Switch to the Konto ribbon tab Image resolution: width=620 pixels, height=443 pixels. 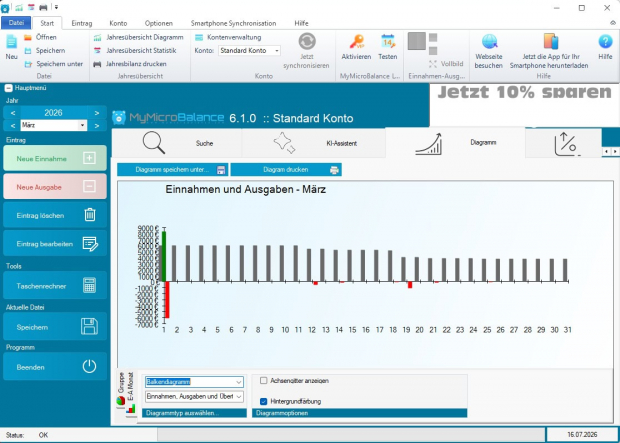click(x=118, y=23)
